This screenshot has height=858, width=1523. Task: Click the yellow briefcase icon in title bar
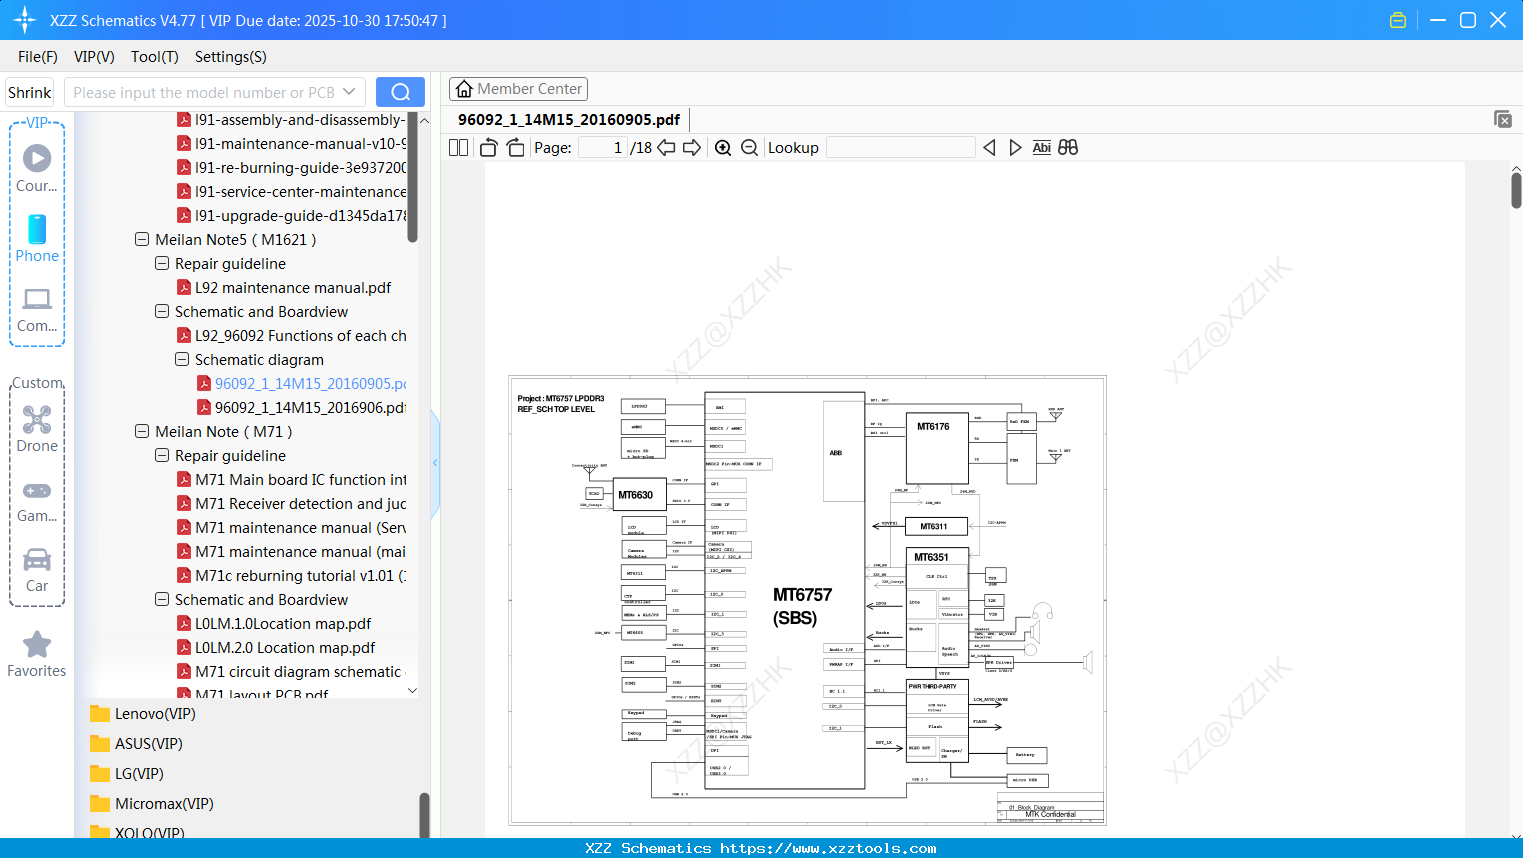(x=1398, y=20)
